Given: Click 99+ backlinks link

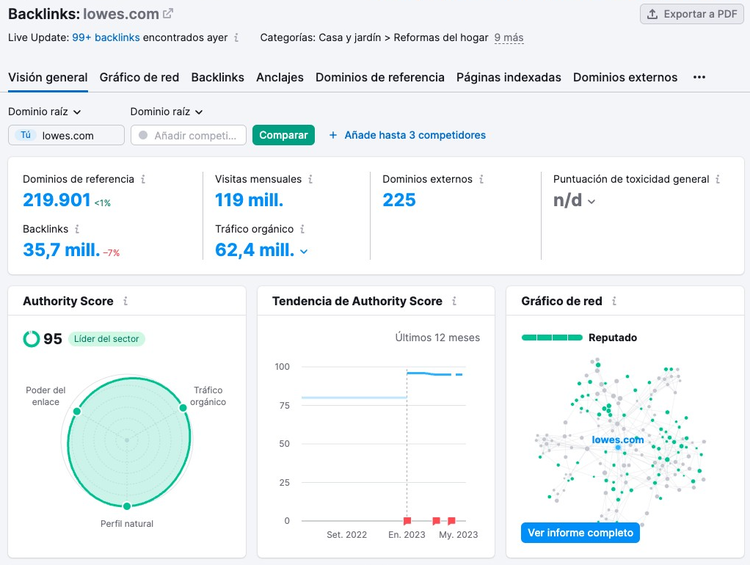Looking at the screenshot, I should [106, 37].
